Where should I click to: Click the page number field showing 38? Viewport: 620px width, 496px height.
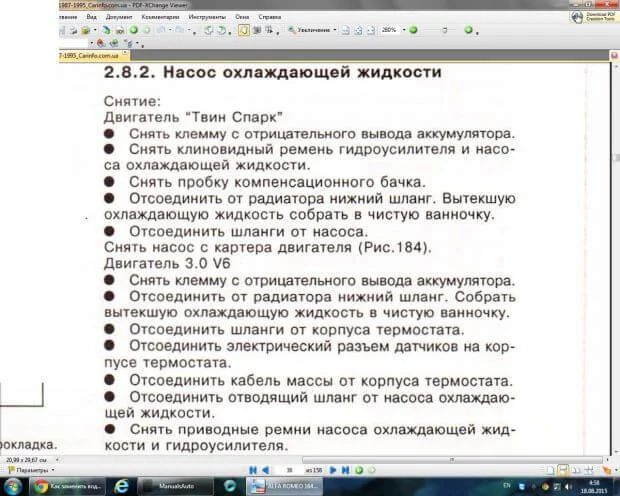(x=289, y=470)
